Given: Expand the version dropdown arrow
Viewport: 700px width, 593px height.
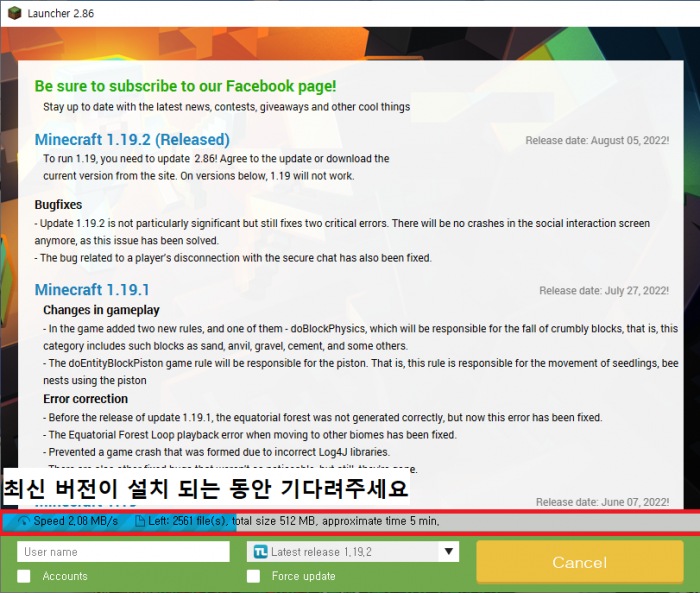Looking at the screenshot, I should (x=448, y=551).
